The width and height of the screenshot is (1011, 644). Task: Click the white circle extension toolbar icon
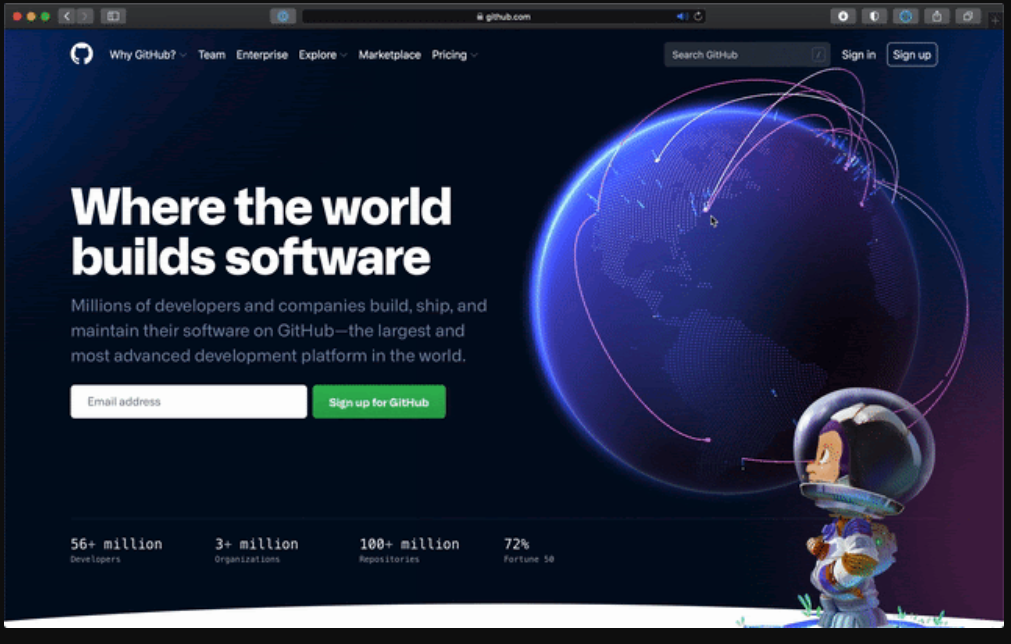point(843,16)
